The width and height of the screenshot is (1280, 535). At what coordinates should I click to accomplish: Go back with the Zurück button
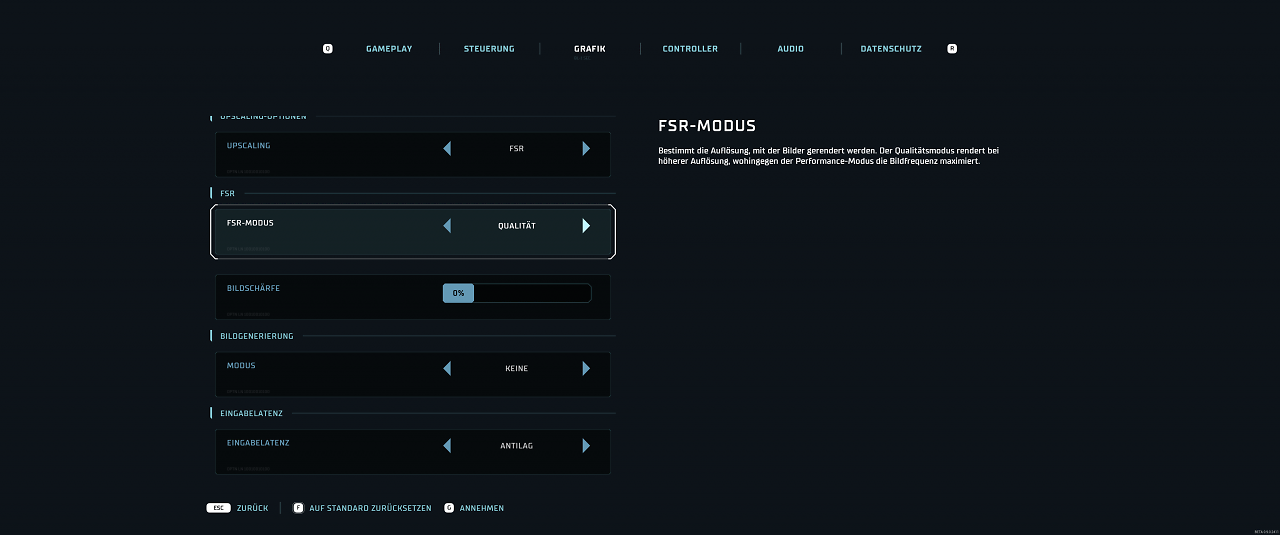pos(253,508)
